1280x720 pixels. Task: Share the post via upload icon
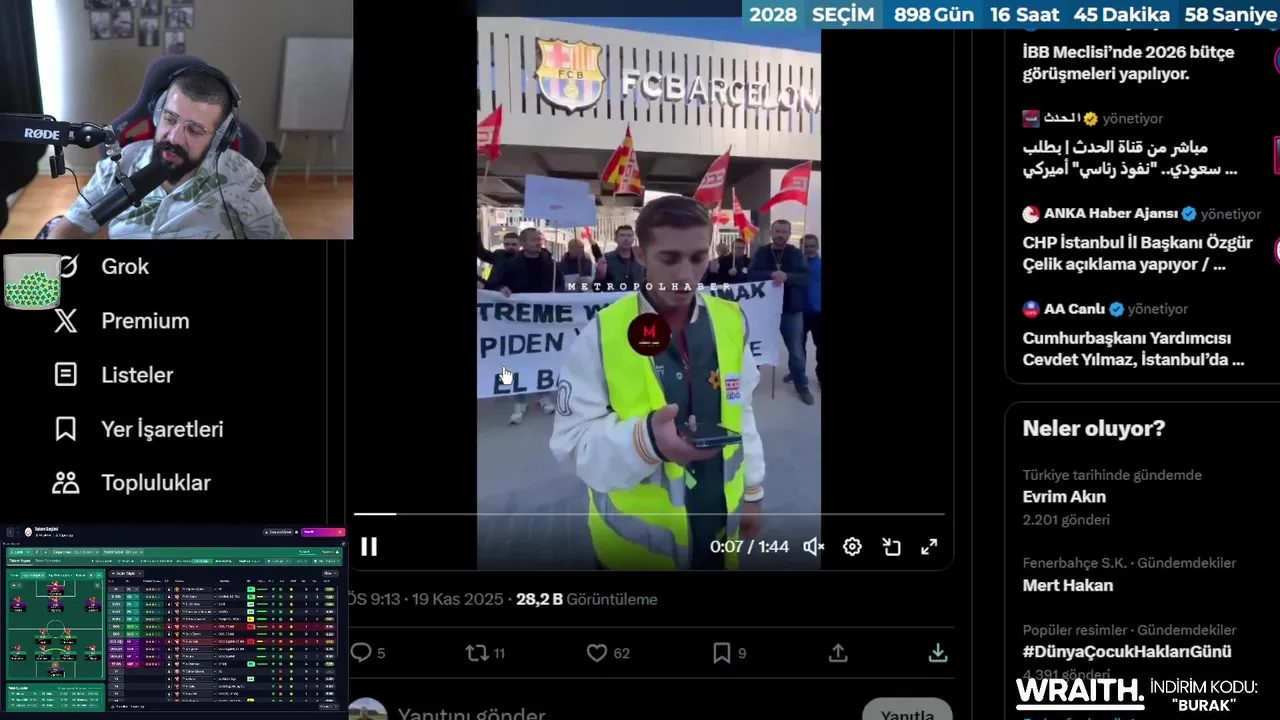point(838,653)
